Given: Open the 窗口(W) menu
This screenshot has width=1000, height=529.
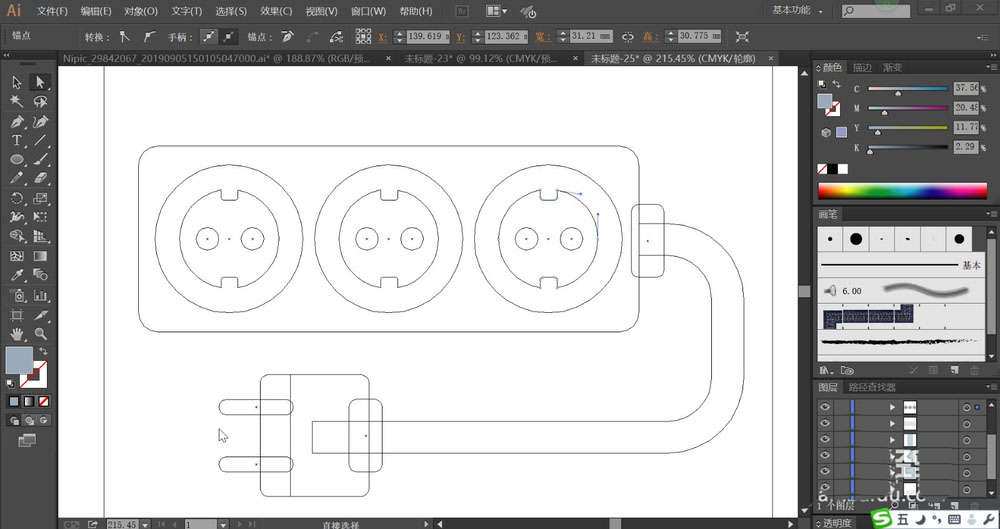Looking at the screenshot, I should click(369, 11).
